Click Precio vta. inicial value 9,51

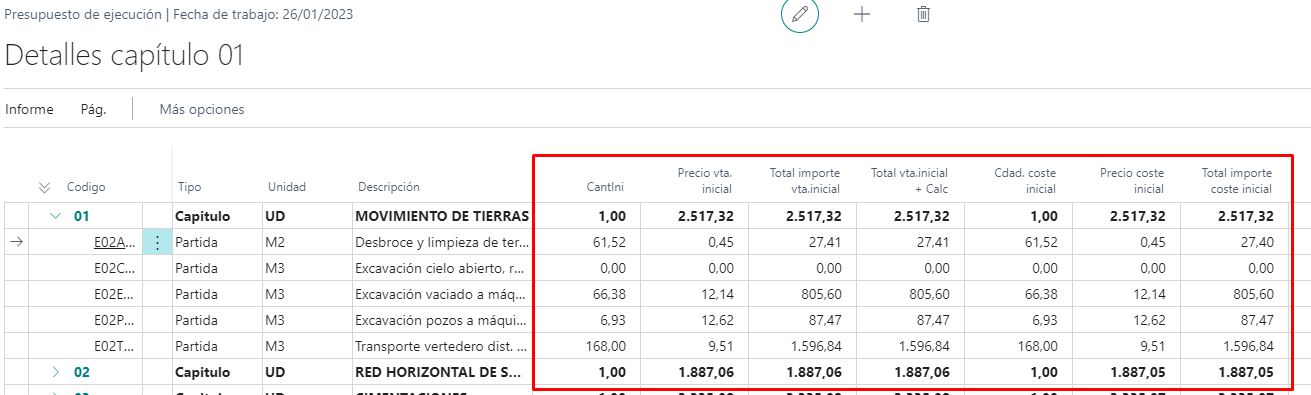720,346
